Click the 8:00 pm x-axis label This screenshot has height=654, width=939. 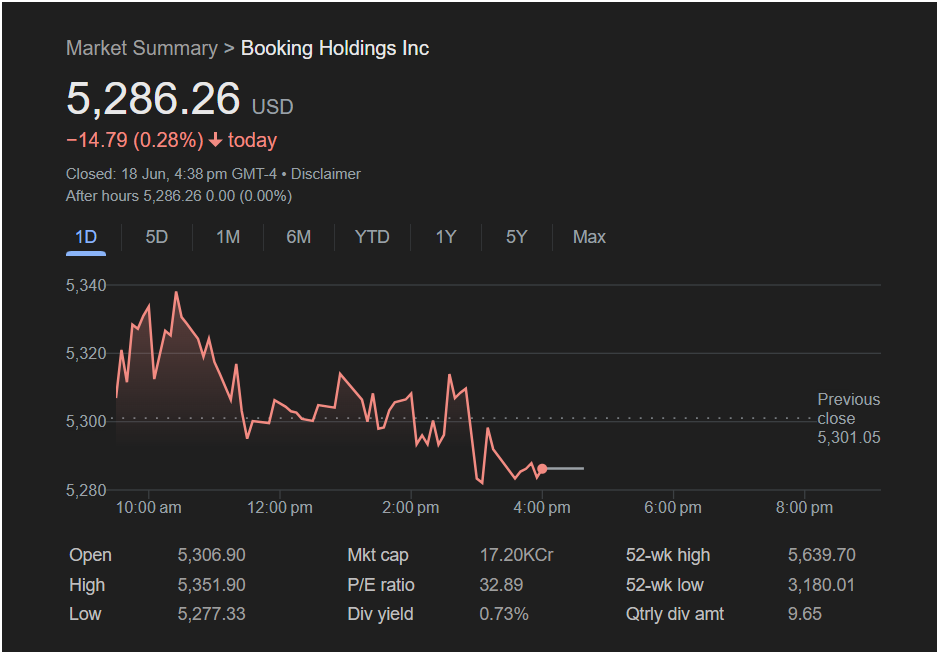pos(804,508)
